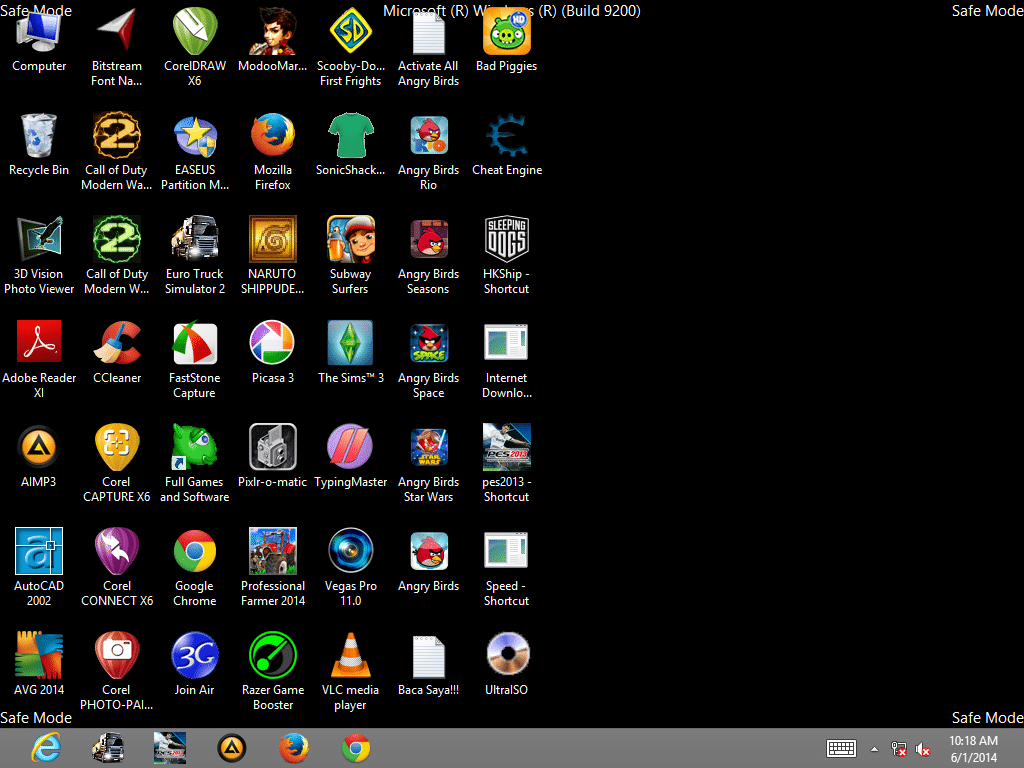Viewport: 1024px width, 768px height.
Task: Select the AIMP3 desktop icon
Action: coord(39,447)
